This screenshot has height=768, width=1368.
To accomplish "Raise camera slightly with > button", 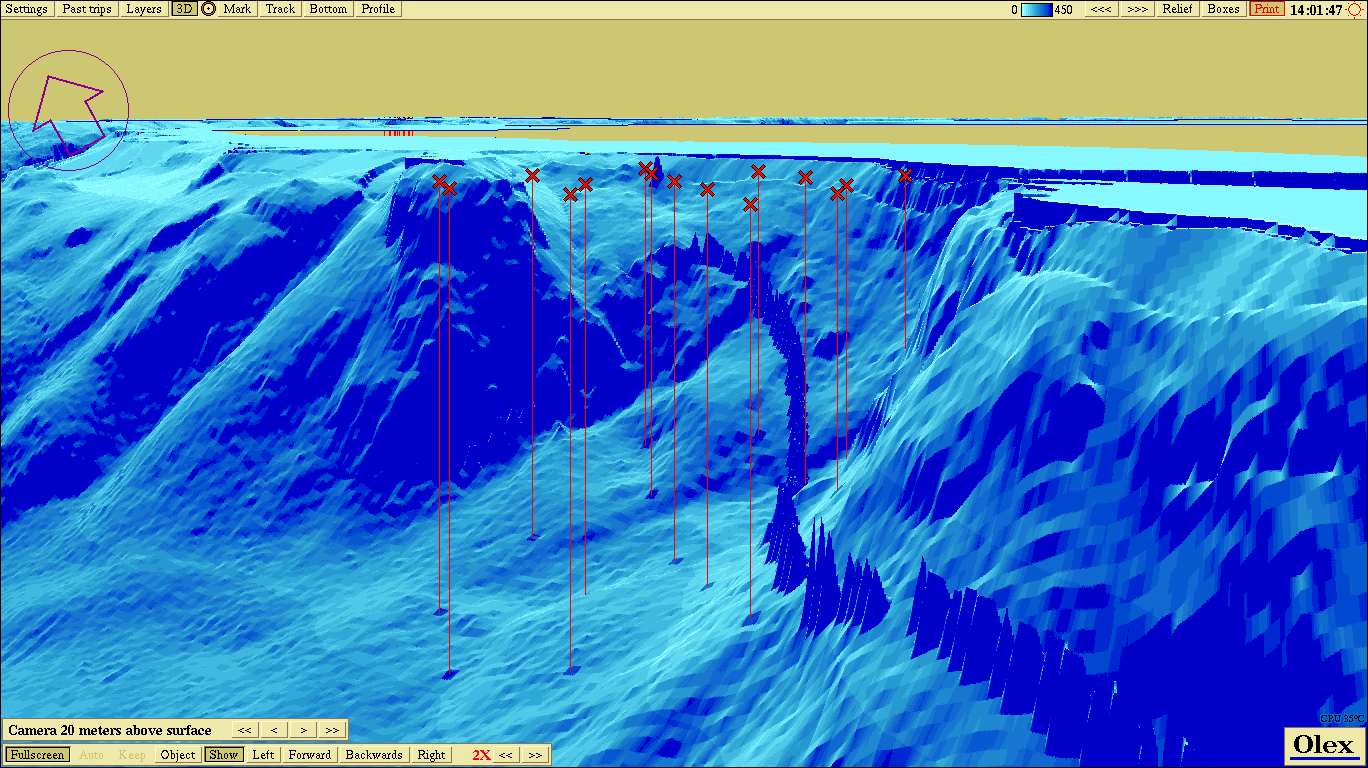I will (x=303, y=730).
